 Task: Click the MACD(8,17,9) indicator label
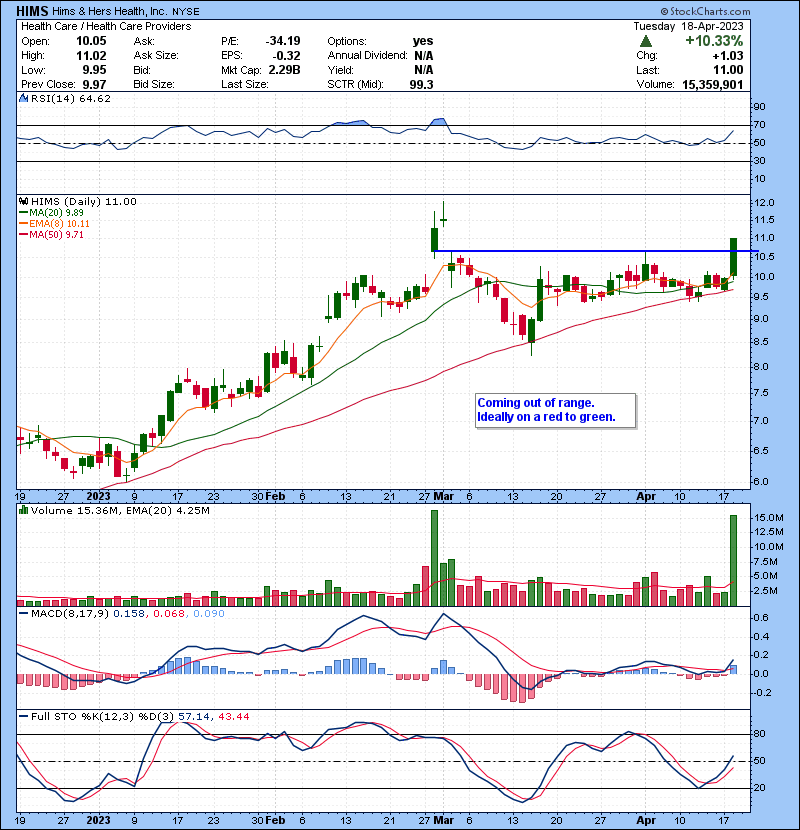coord(70,614)
